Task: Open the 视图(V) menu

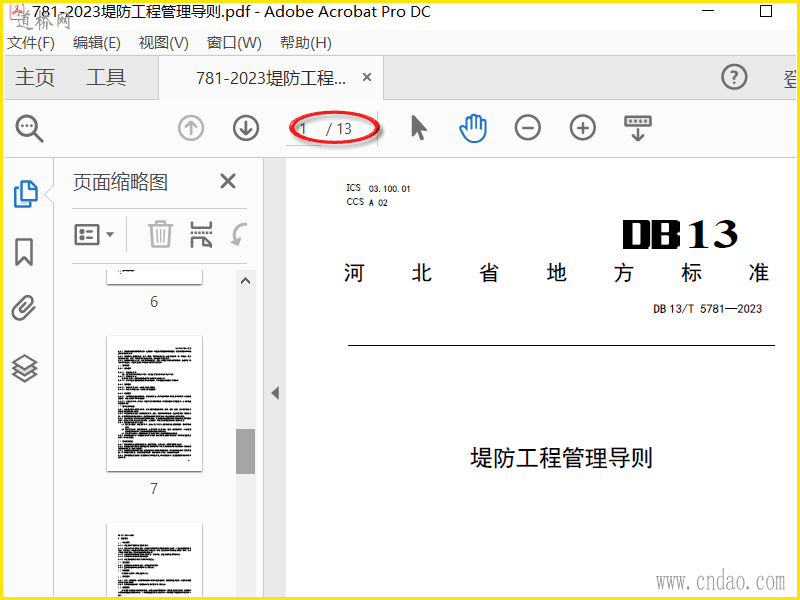Action: point(163,43)
